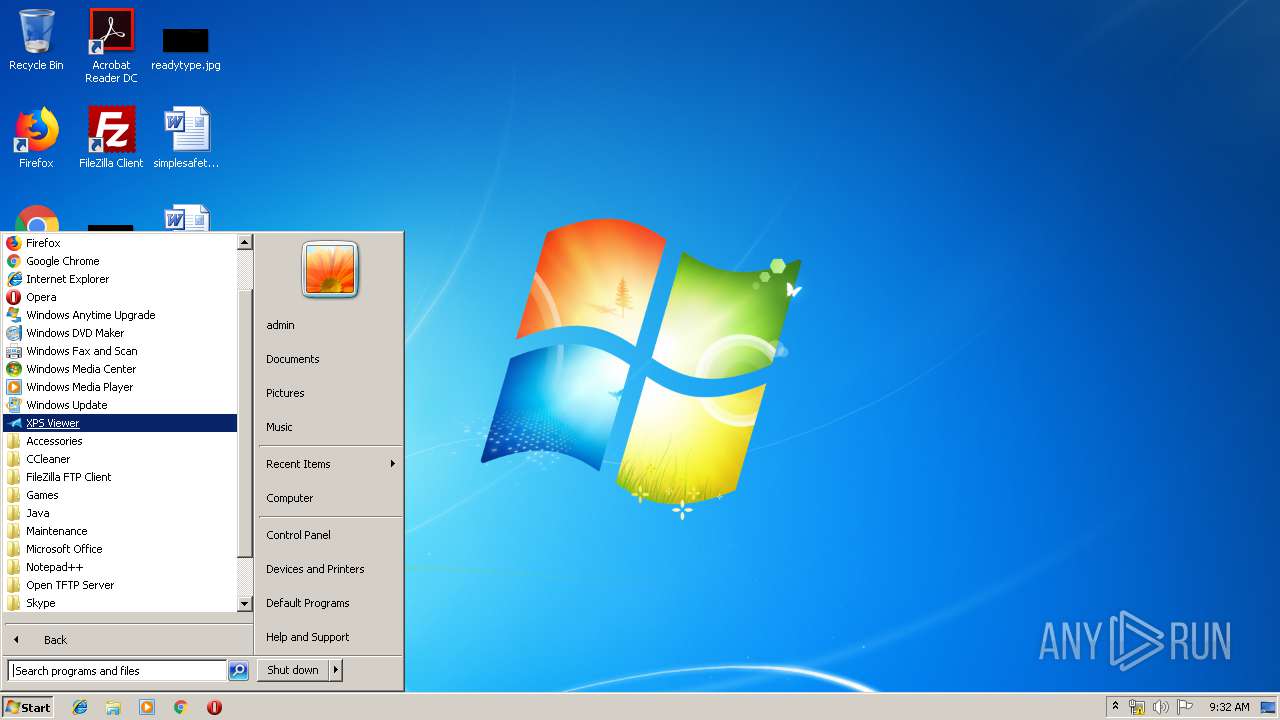Open Control Panel

(330, 535)
